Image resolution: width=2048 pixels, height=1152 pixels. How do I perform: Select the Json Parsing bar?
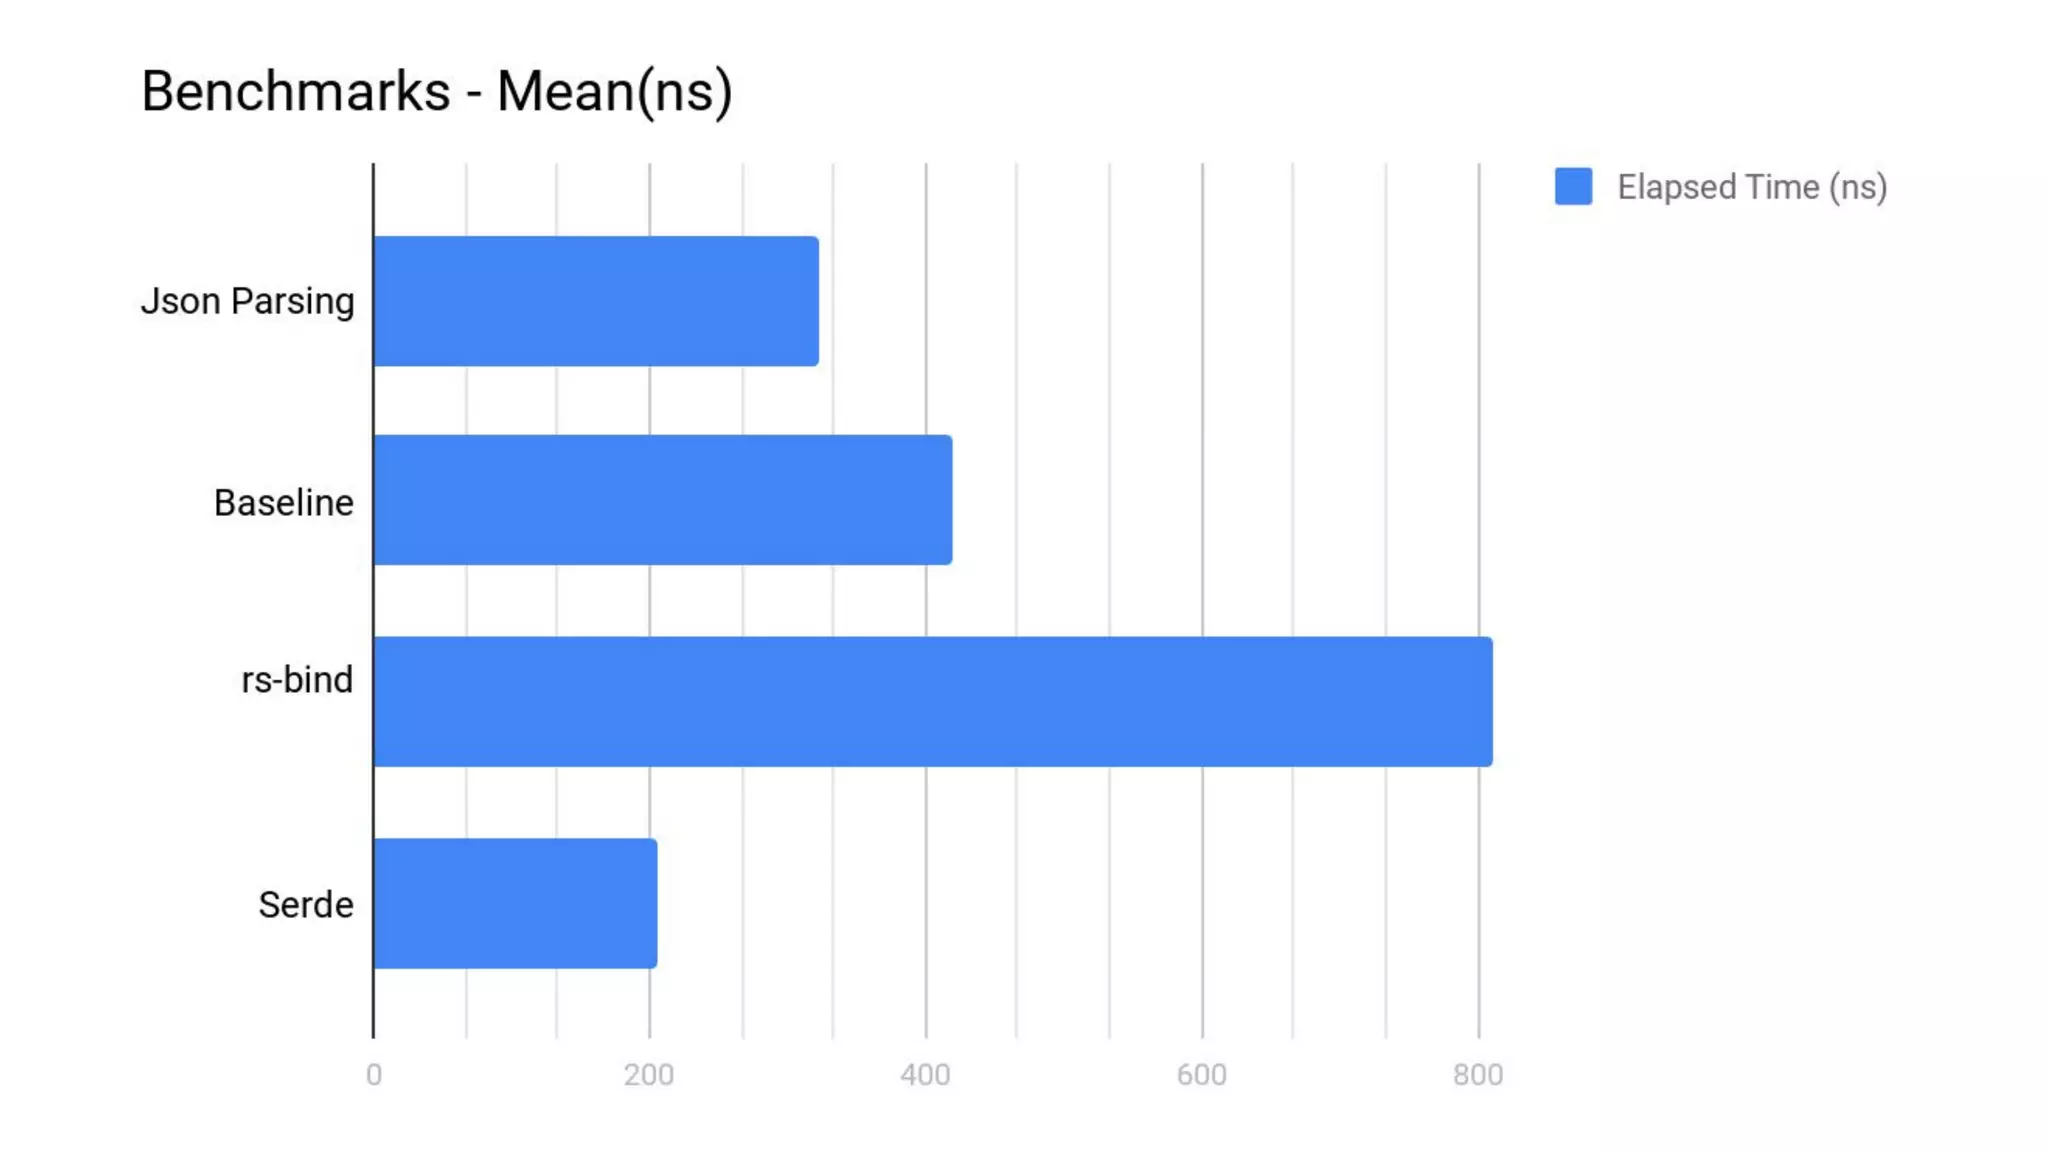(x=596, y=301)
